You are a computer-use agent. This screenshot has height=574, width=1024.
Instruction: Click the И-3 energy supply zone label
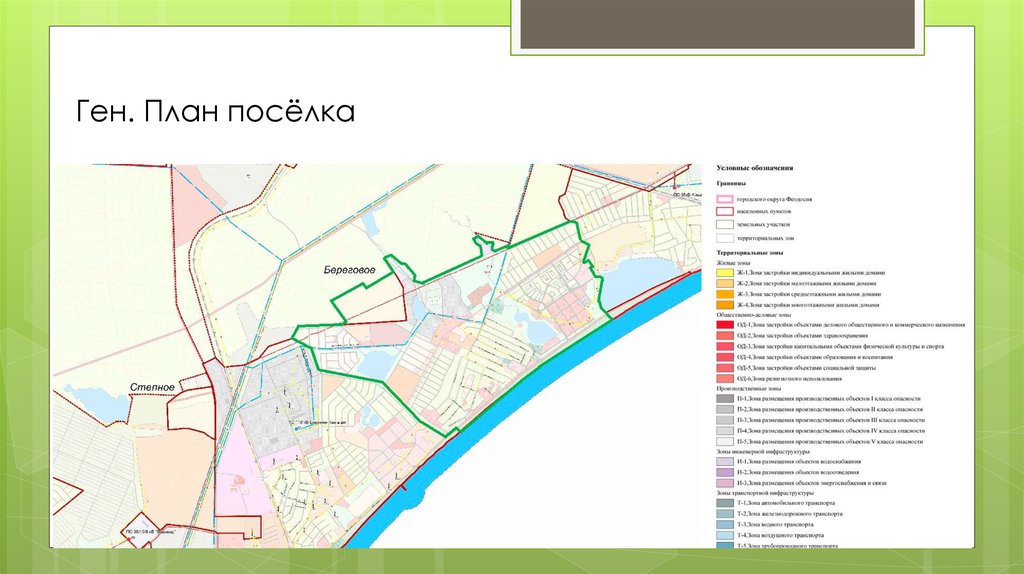[810, 482]
